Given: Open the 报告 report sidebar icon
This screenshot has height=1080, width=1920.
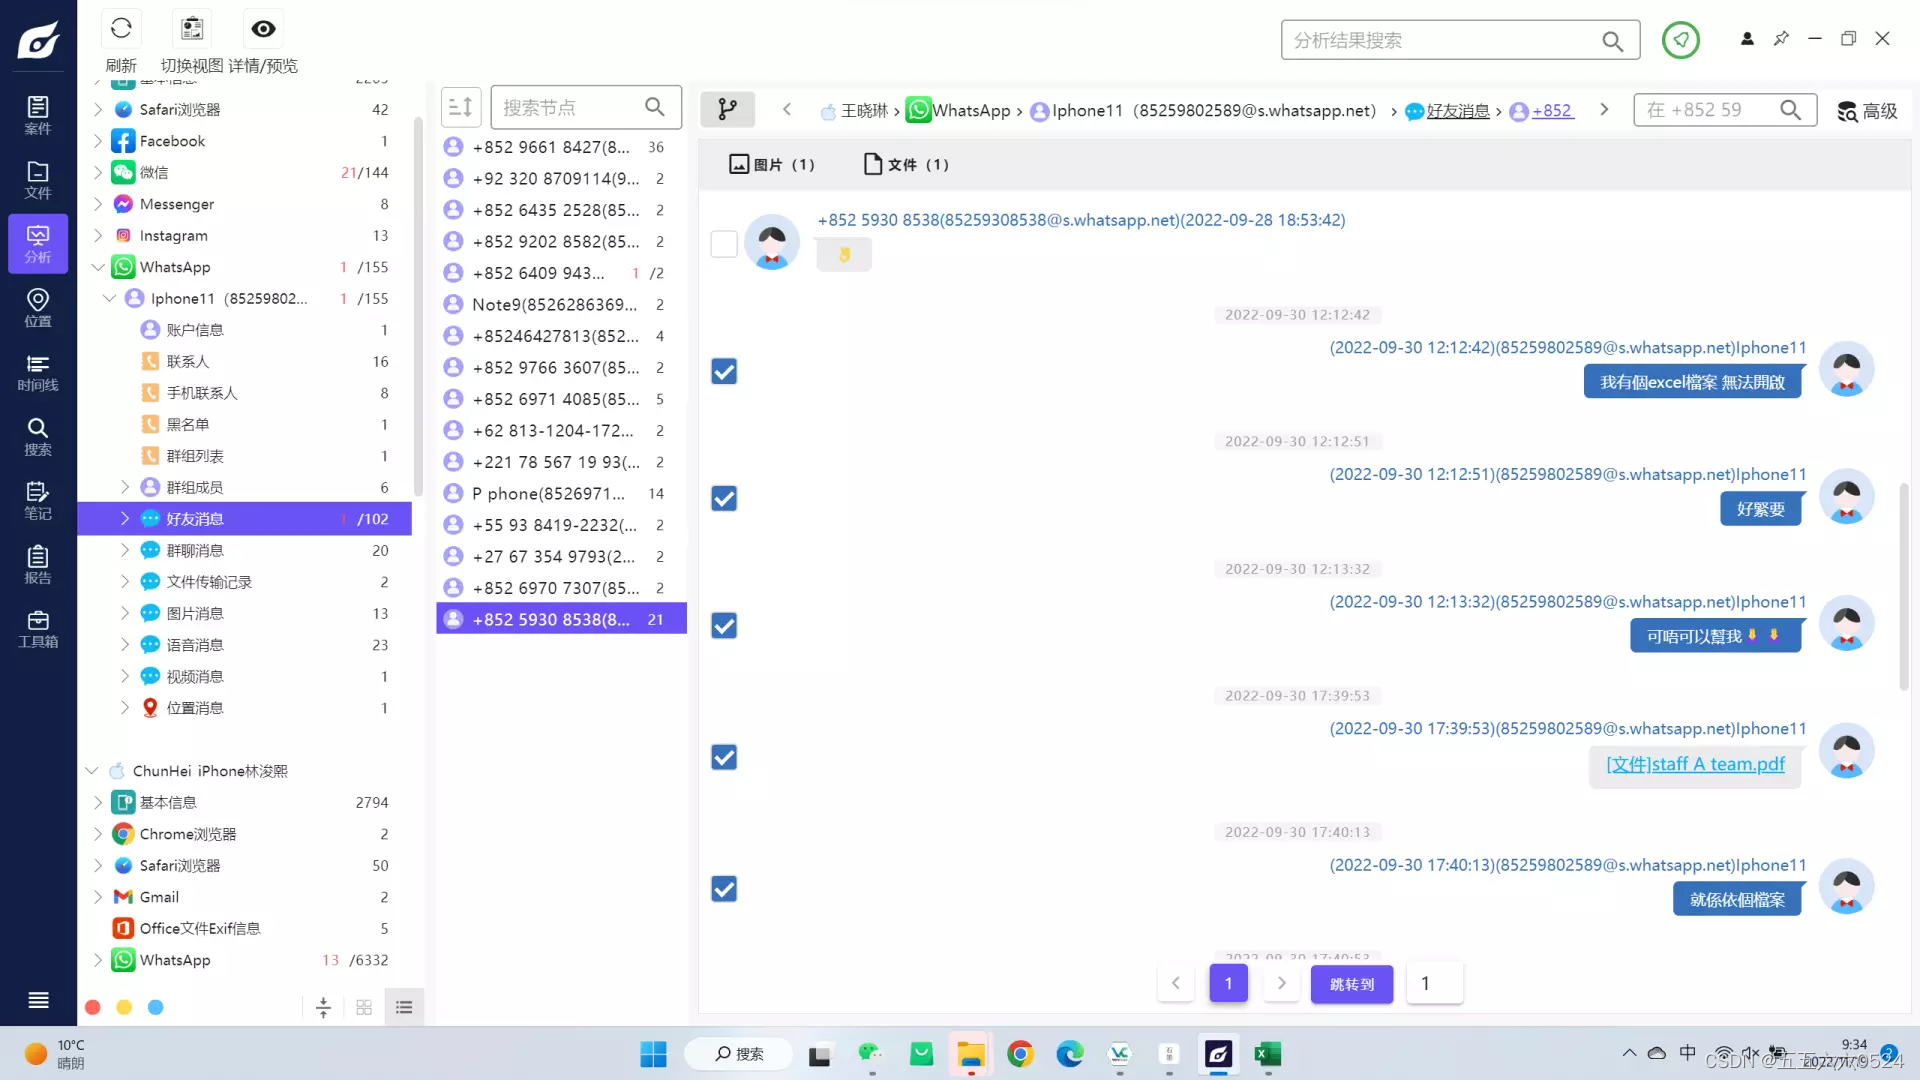Looking at the screenshot, I should click(38, 564).
